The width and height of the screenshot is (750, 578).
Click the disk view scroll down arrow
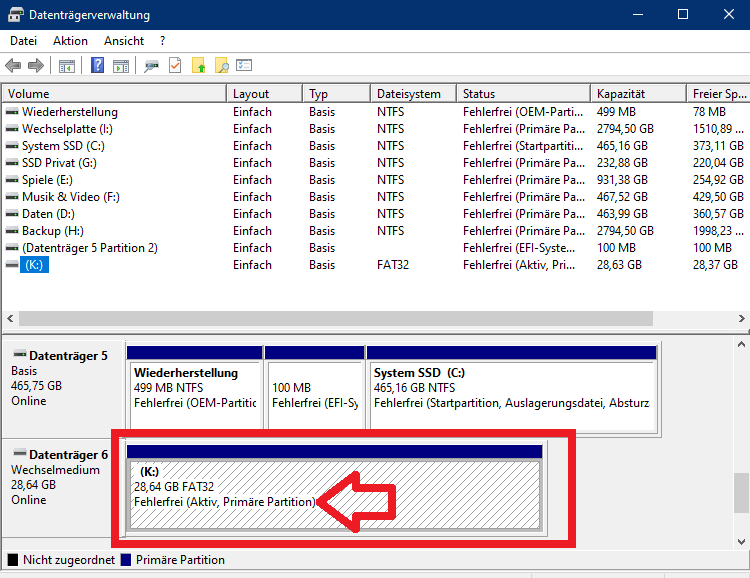[x=741, y=542]
